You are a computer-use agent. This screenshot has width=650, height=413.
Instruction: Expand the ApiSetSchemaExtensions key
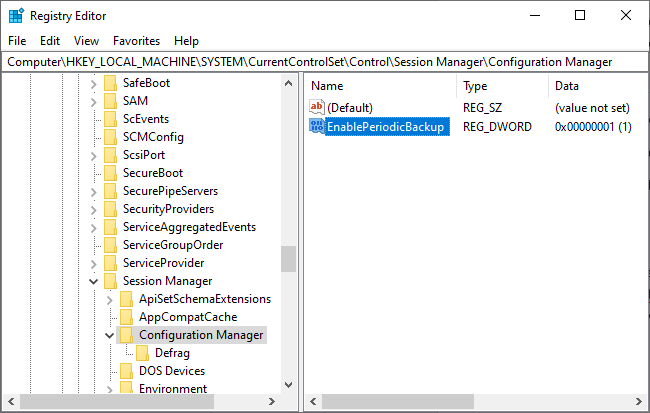pos(109,299)
